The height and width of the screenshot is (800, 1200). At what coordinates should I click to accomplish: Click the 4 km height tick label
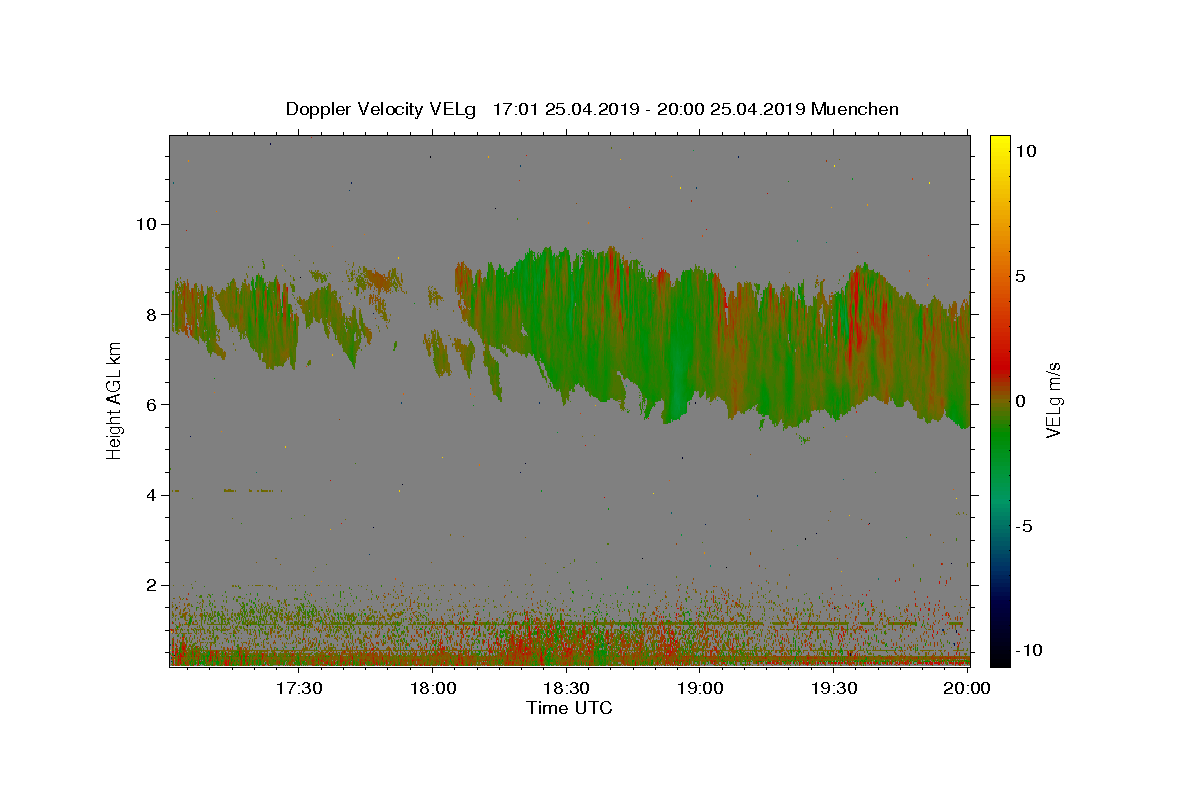[153, 495]
